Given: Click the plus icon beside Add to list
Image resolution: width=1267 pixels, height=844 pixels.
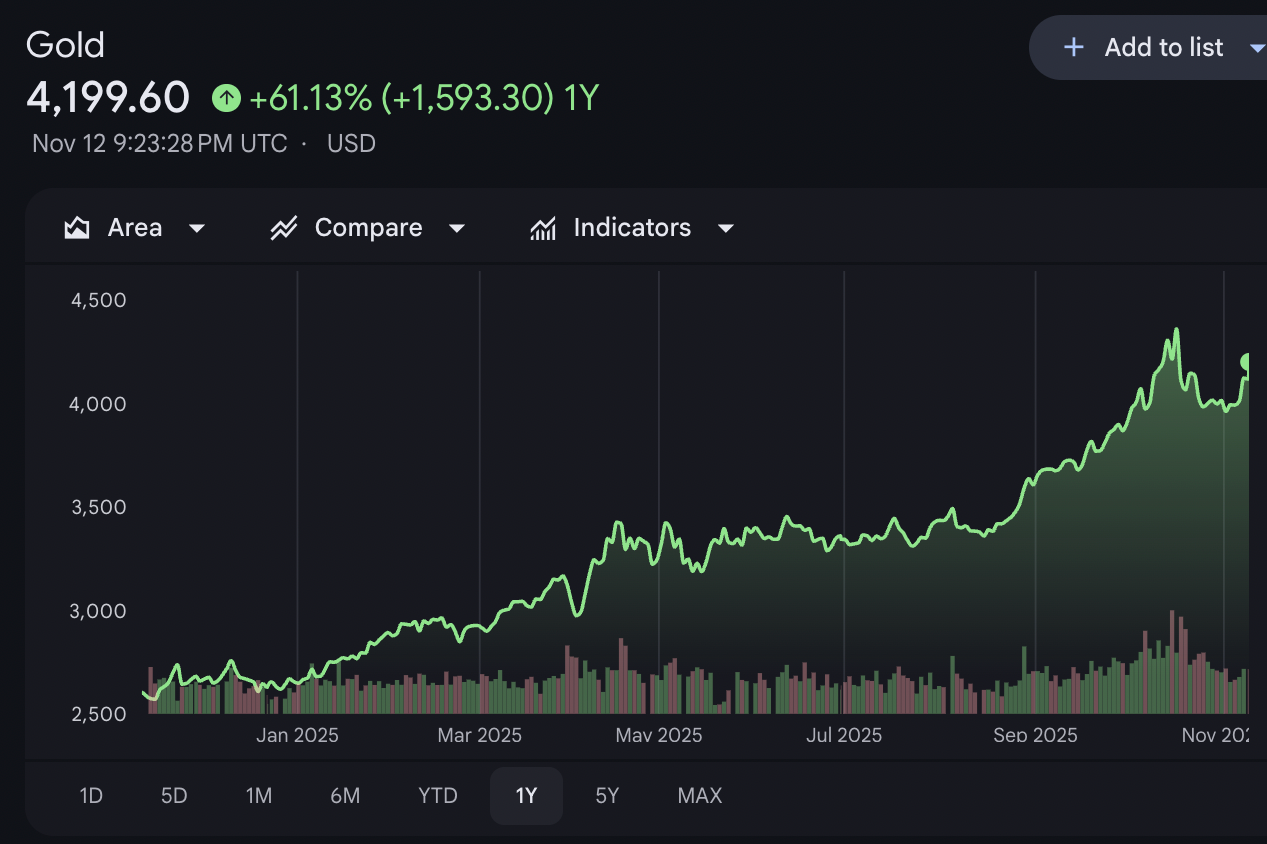Looking at the screenshot, I should click(x=1073, y=47).
